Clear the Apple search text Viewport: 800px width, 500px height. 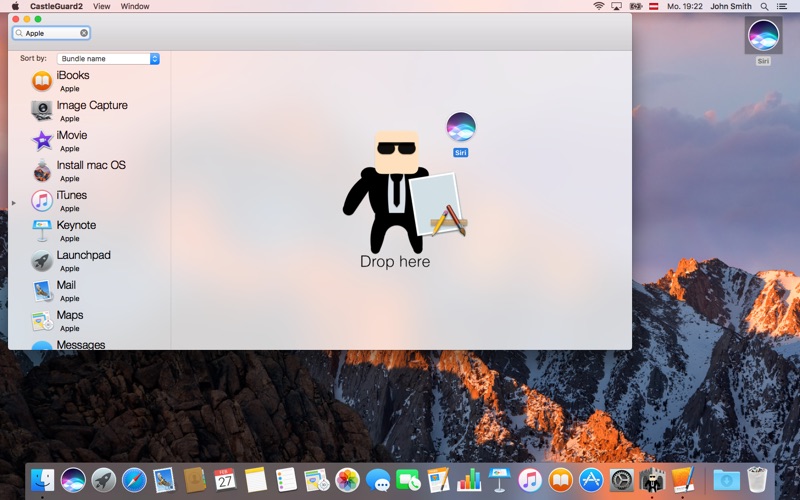point(84,33)
